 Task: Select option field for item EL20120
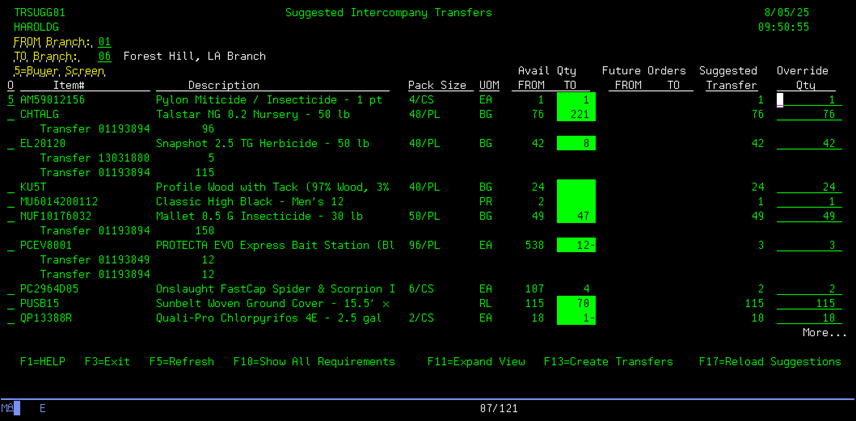click(x=10, y=144)
